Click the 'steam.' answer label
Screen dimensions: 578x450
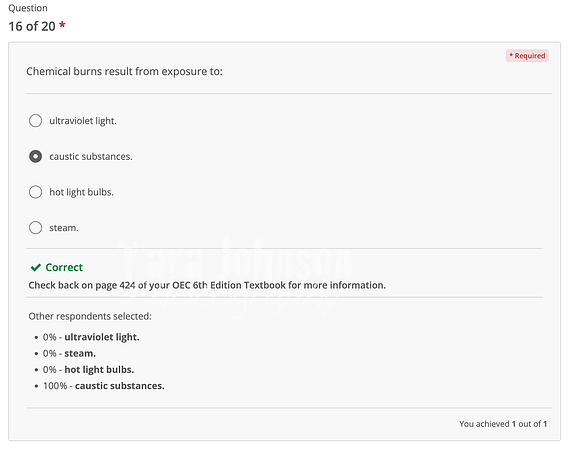[64, 228]
